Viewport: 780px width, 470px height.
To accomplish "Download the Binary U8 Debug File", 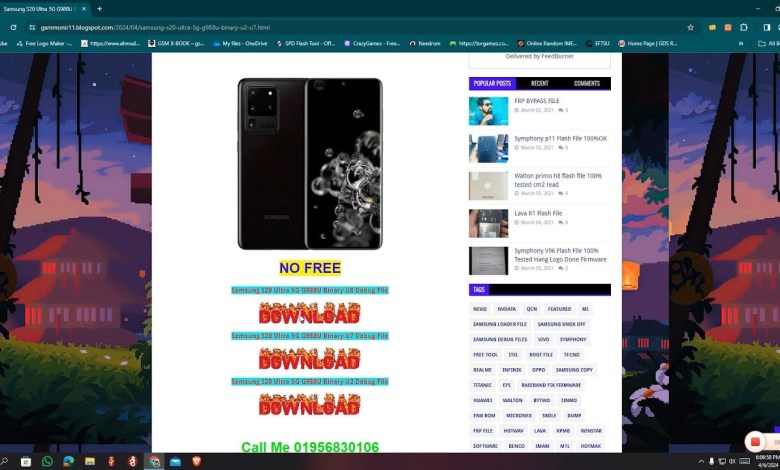I will click(x=309, y=313).
